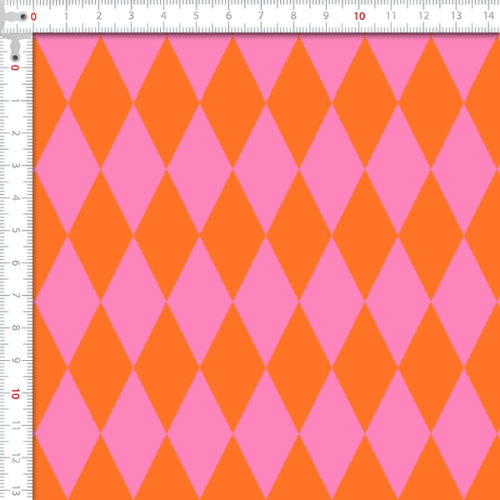
Task: Click the number 5 on the vertical ruler
Action: point(15,230)
